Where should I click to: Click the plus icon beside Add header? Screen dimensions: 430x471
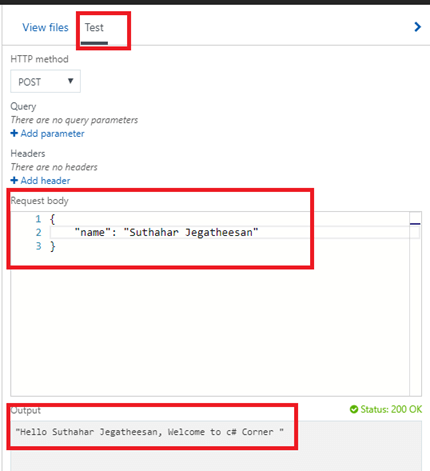(x=14, y=180)
